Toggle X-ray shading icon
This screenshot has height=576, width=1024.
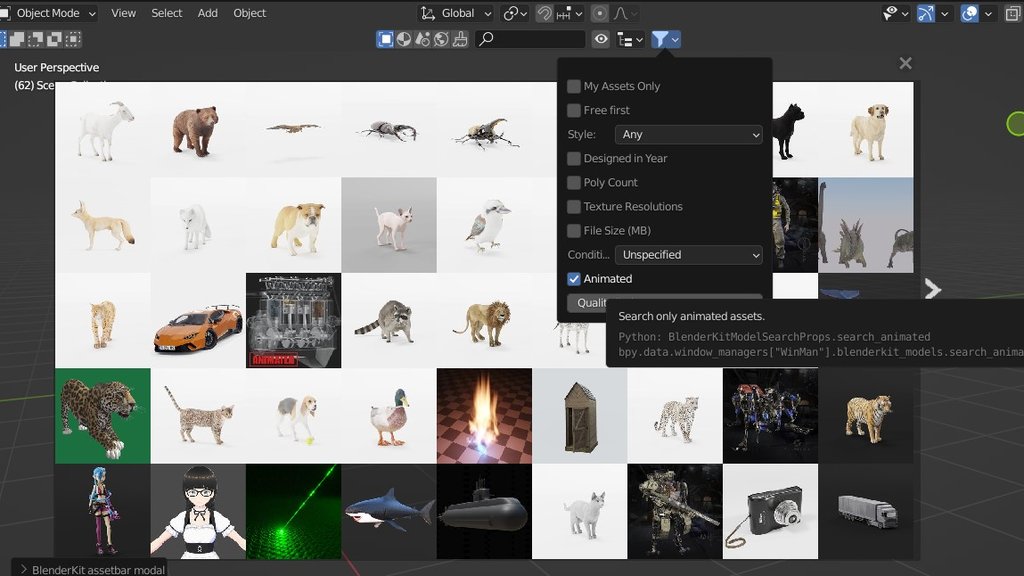coord(1012,13)
